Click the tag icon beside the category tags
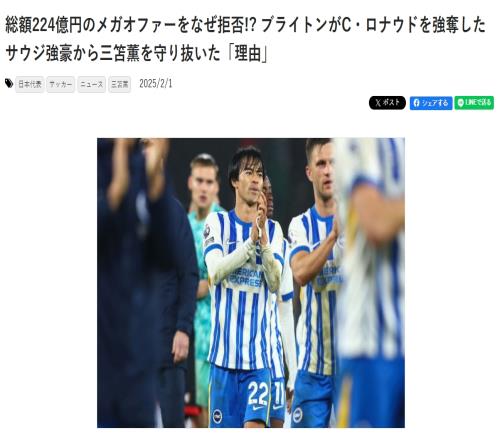Viewport: 500px width, 440px height. (x=9, y=84)
